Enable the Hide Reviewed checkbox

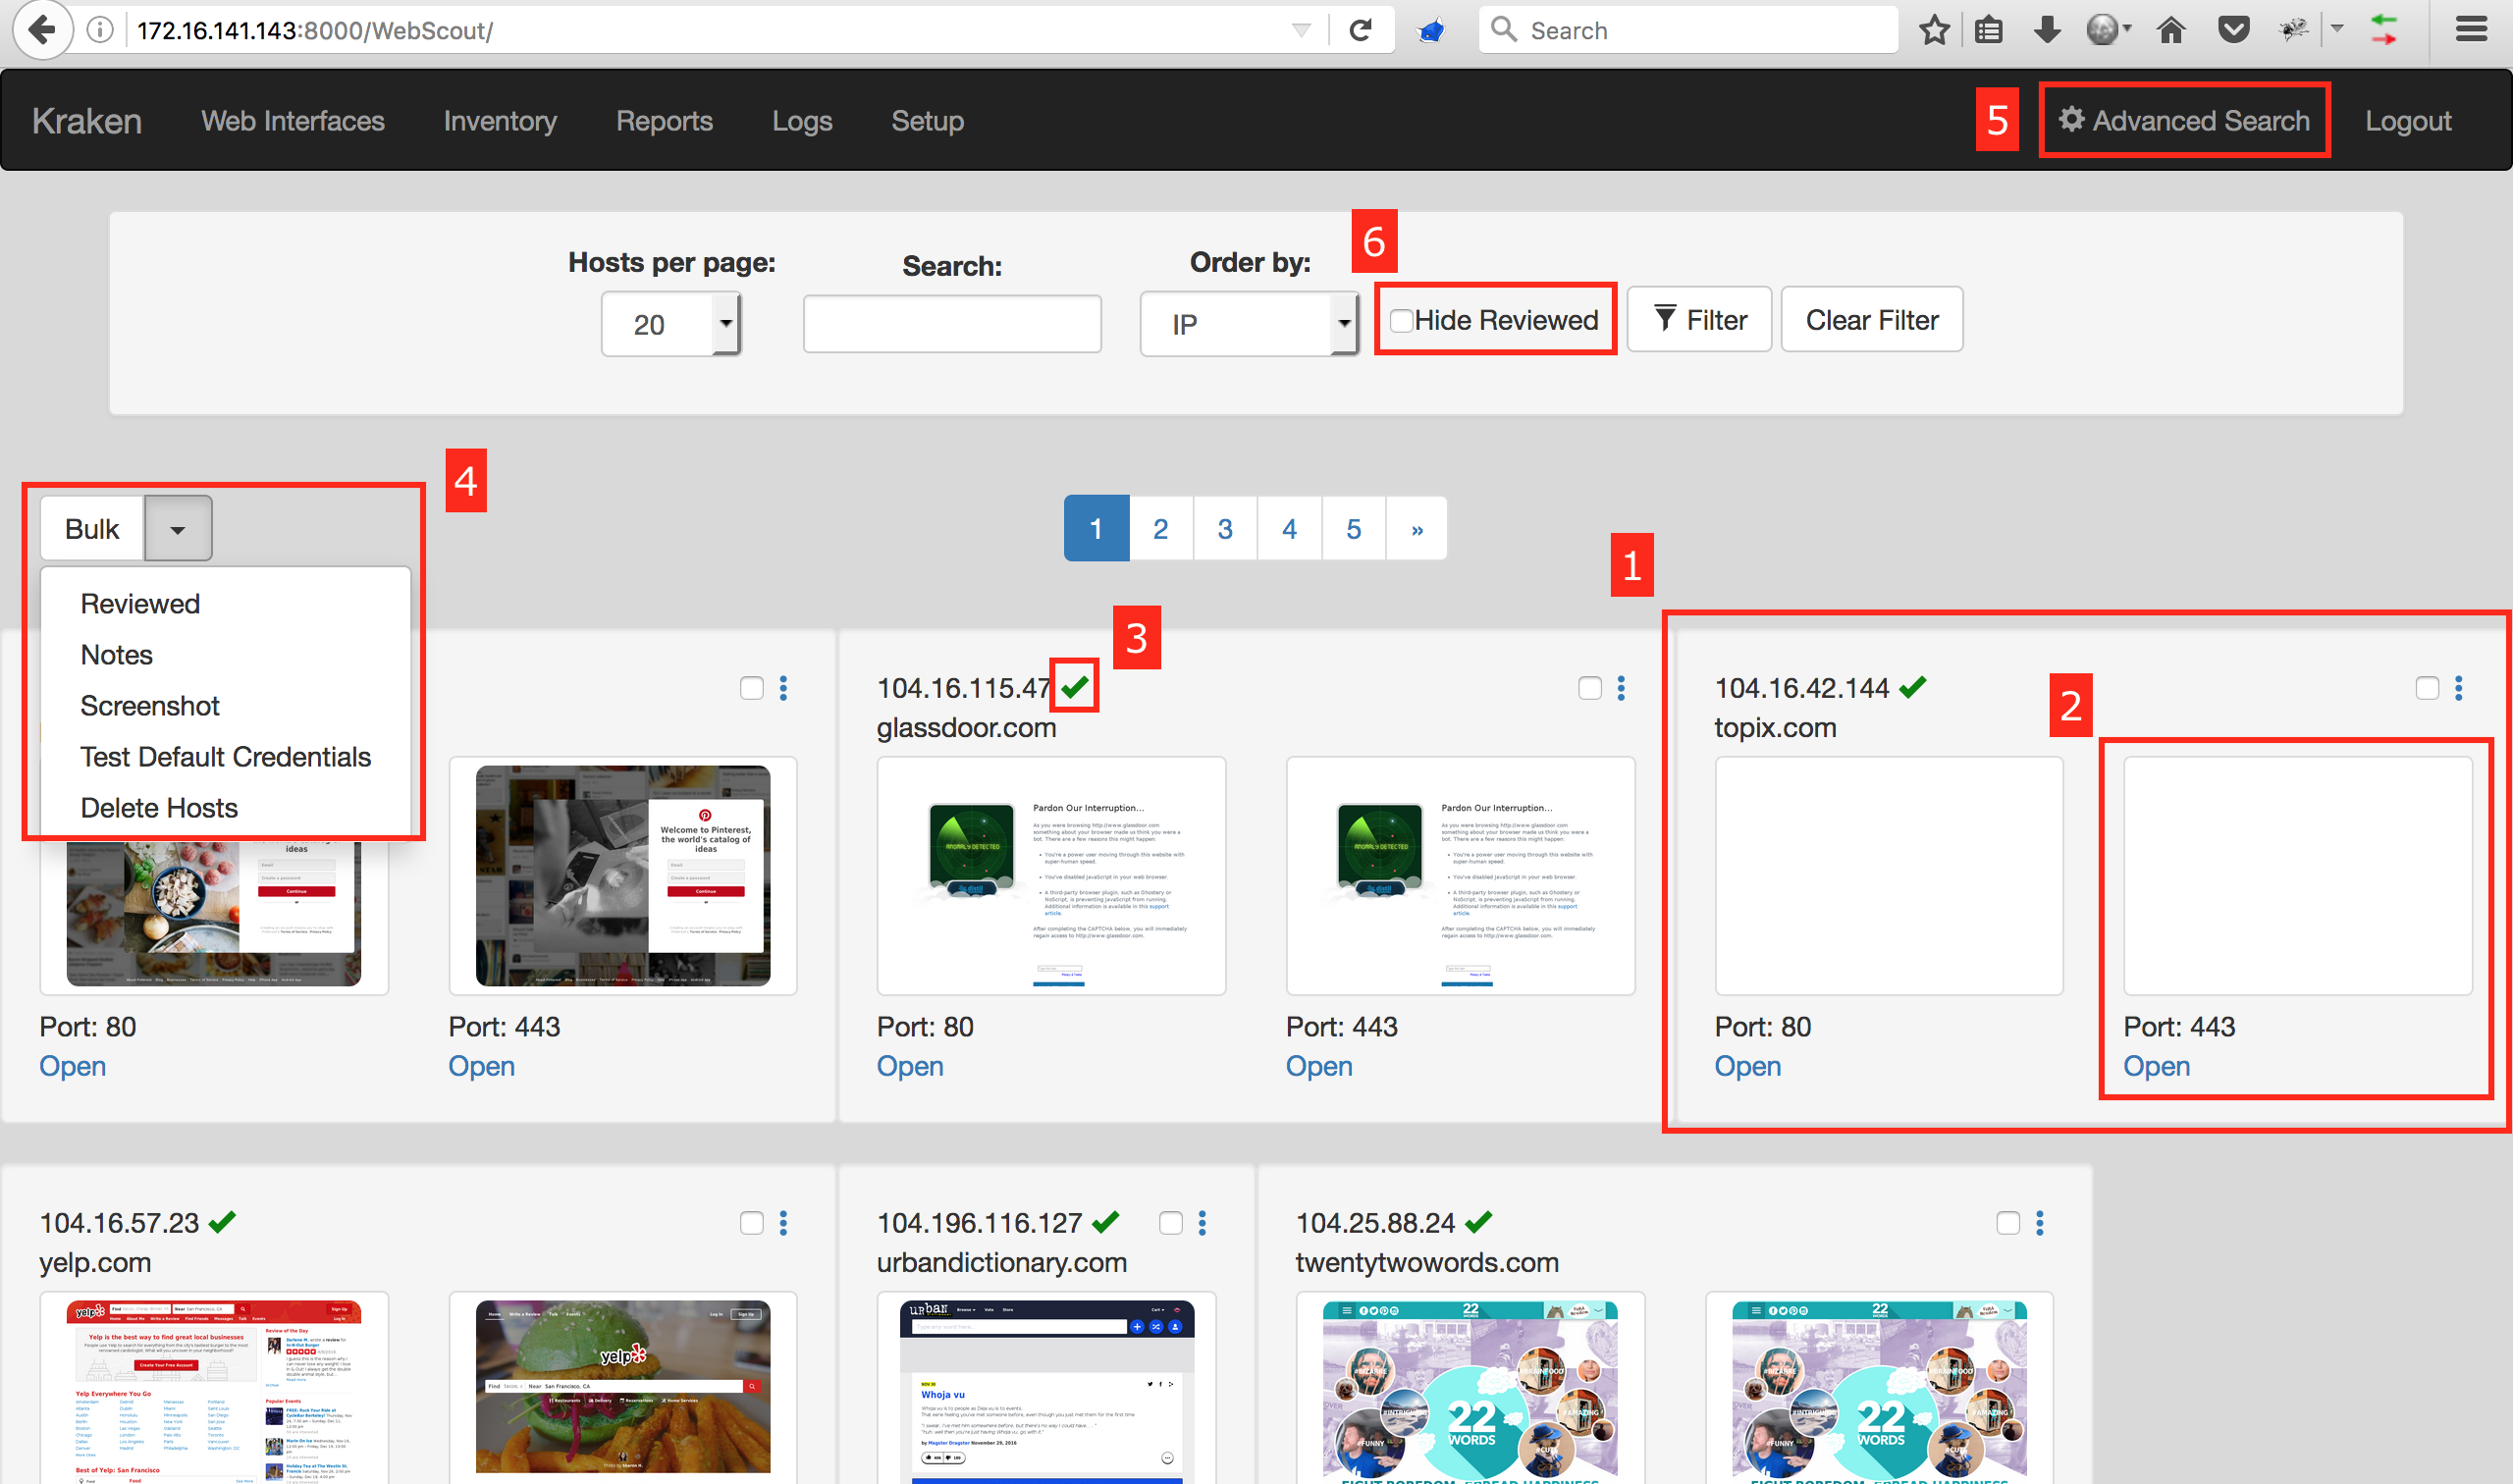(1402, 321)
